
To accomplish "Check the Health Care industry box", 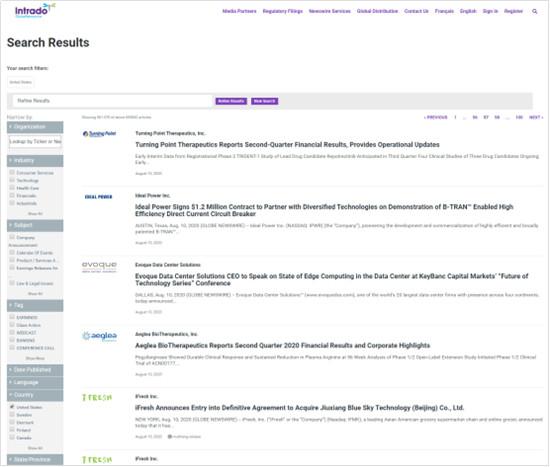I will pyautogui.click(x=12, y=188).
